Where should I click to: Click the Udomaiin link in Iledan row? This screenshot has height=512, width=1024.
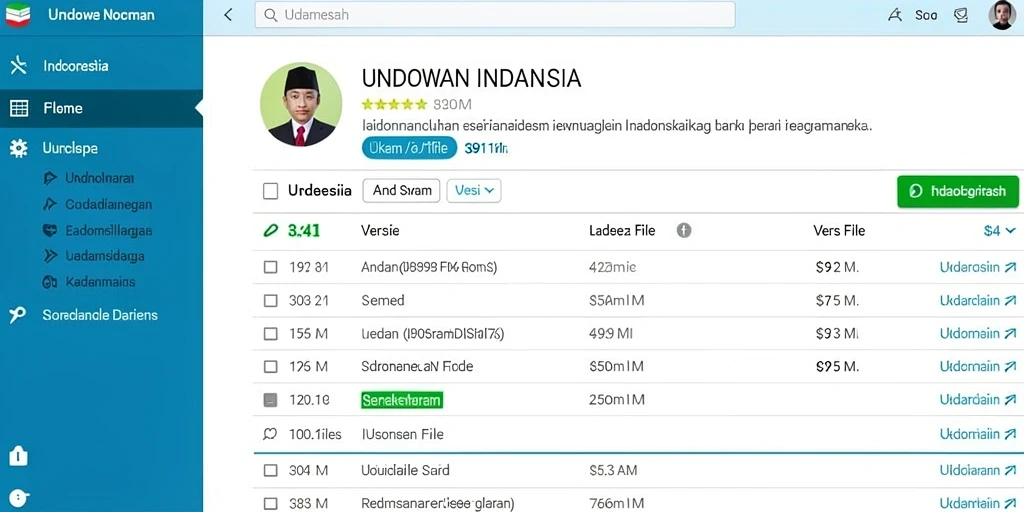978,334
